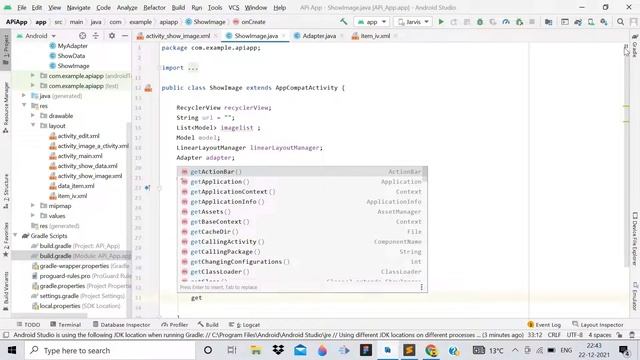
Task: Open the Database Inspector tool window
Action: click(x=122, y=324)
